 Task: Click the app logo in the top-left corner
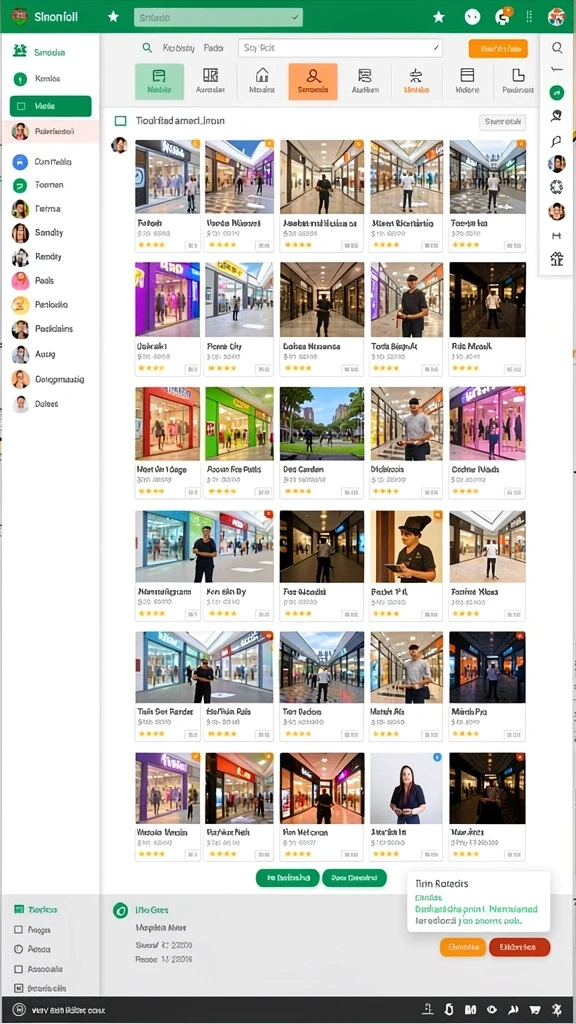pyautogui.click(x=19, y=16)
